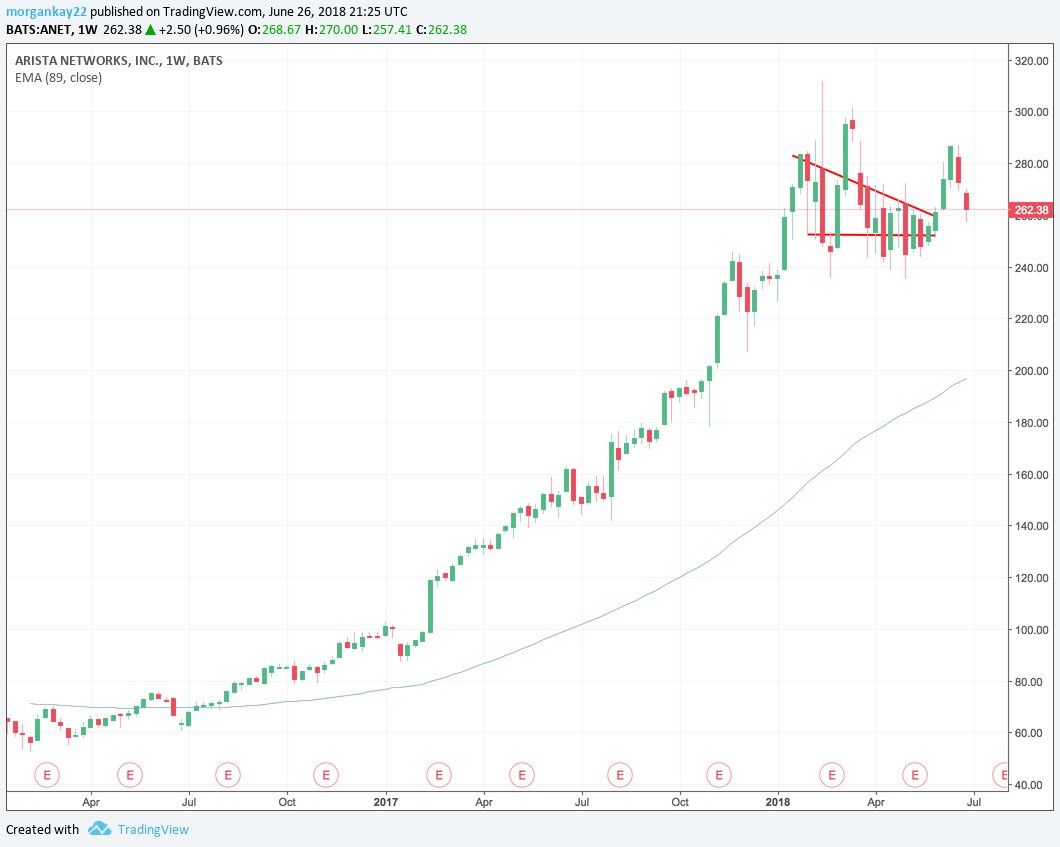Click the 180.00 price axis label

(x=1032, y=423)
